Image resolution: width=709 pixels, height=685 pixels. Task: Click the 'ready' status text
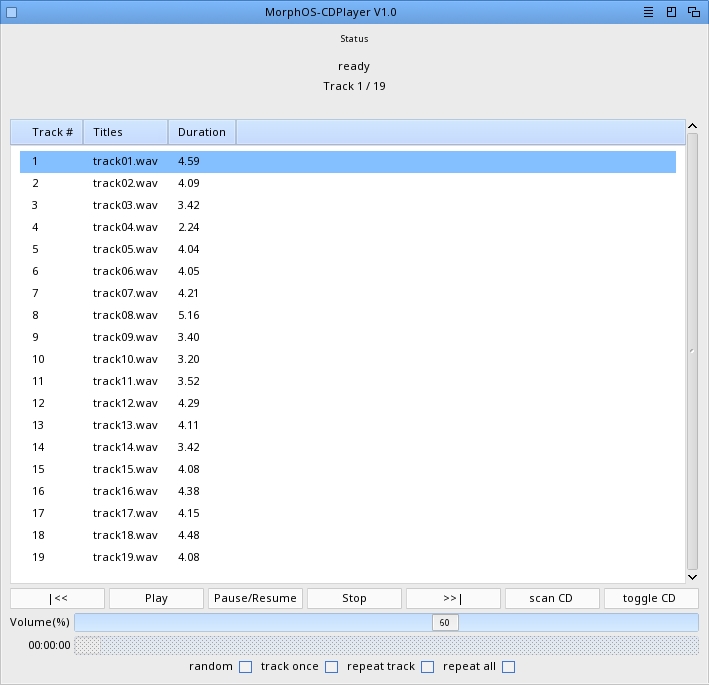(x=354, y=66)
